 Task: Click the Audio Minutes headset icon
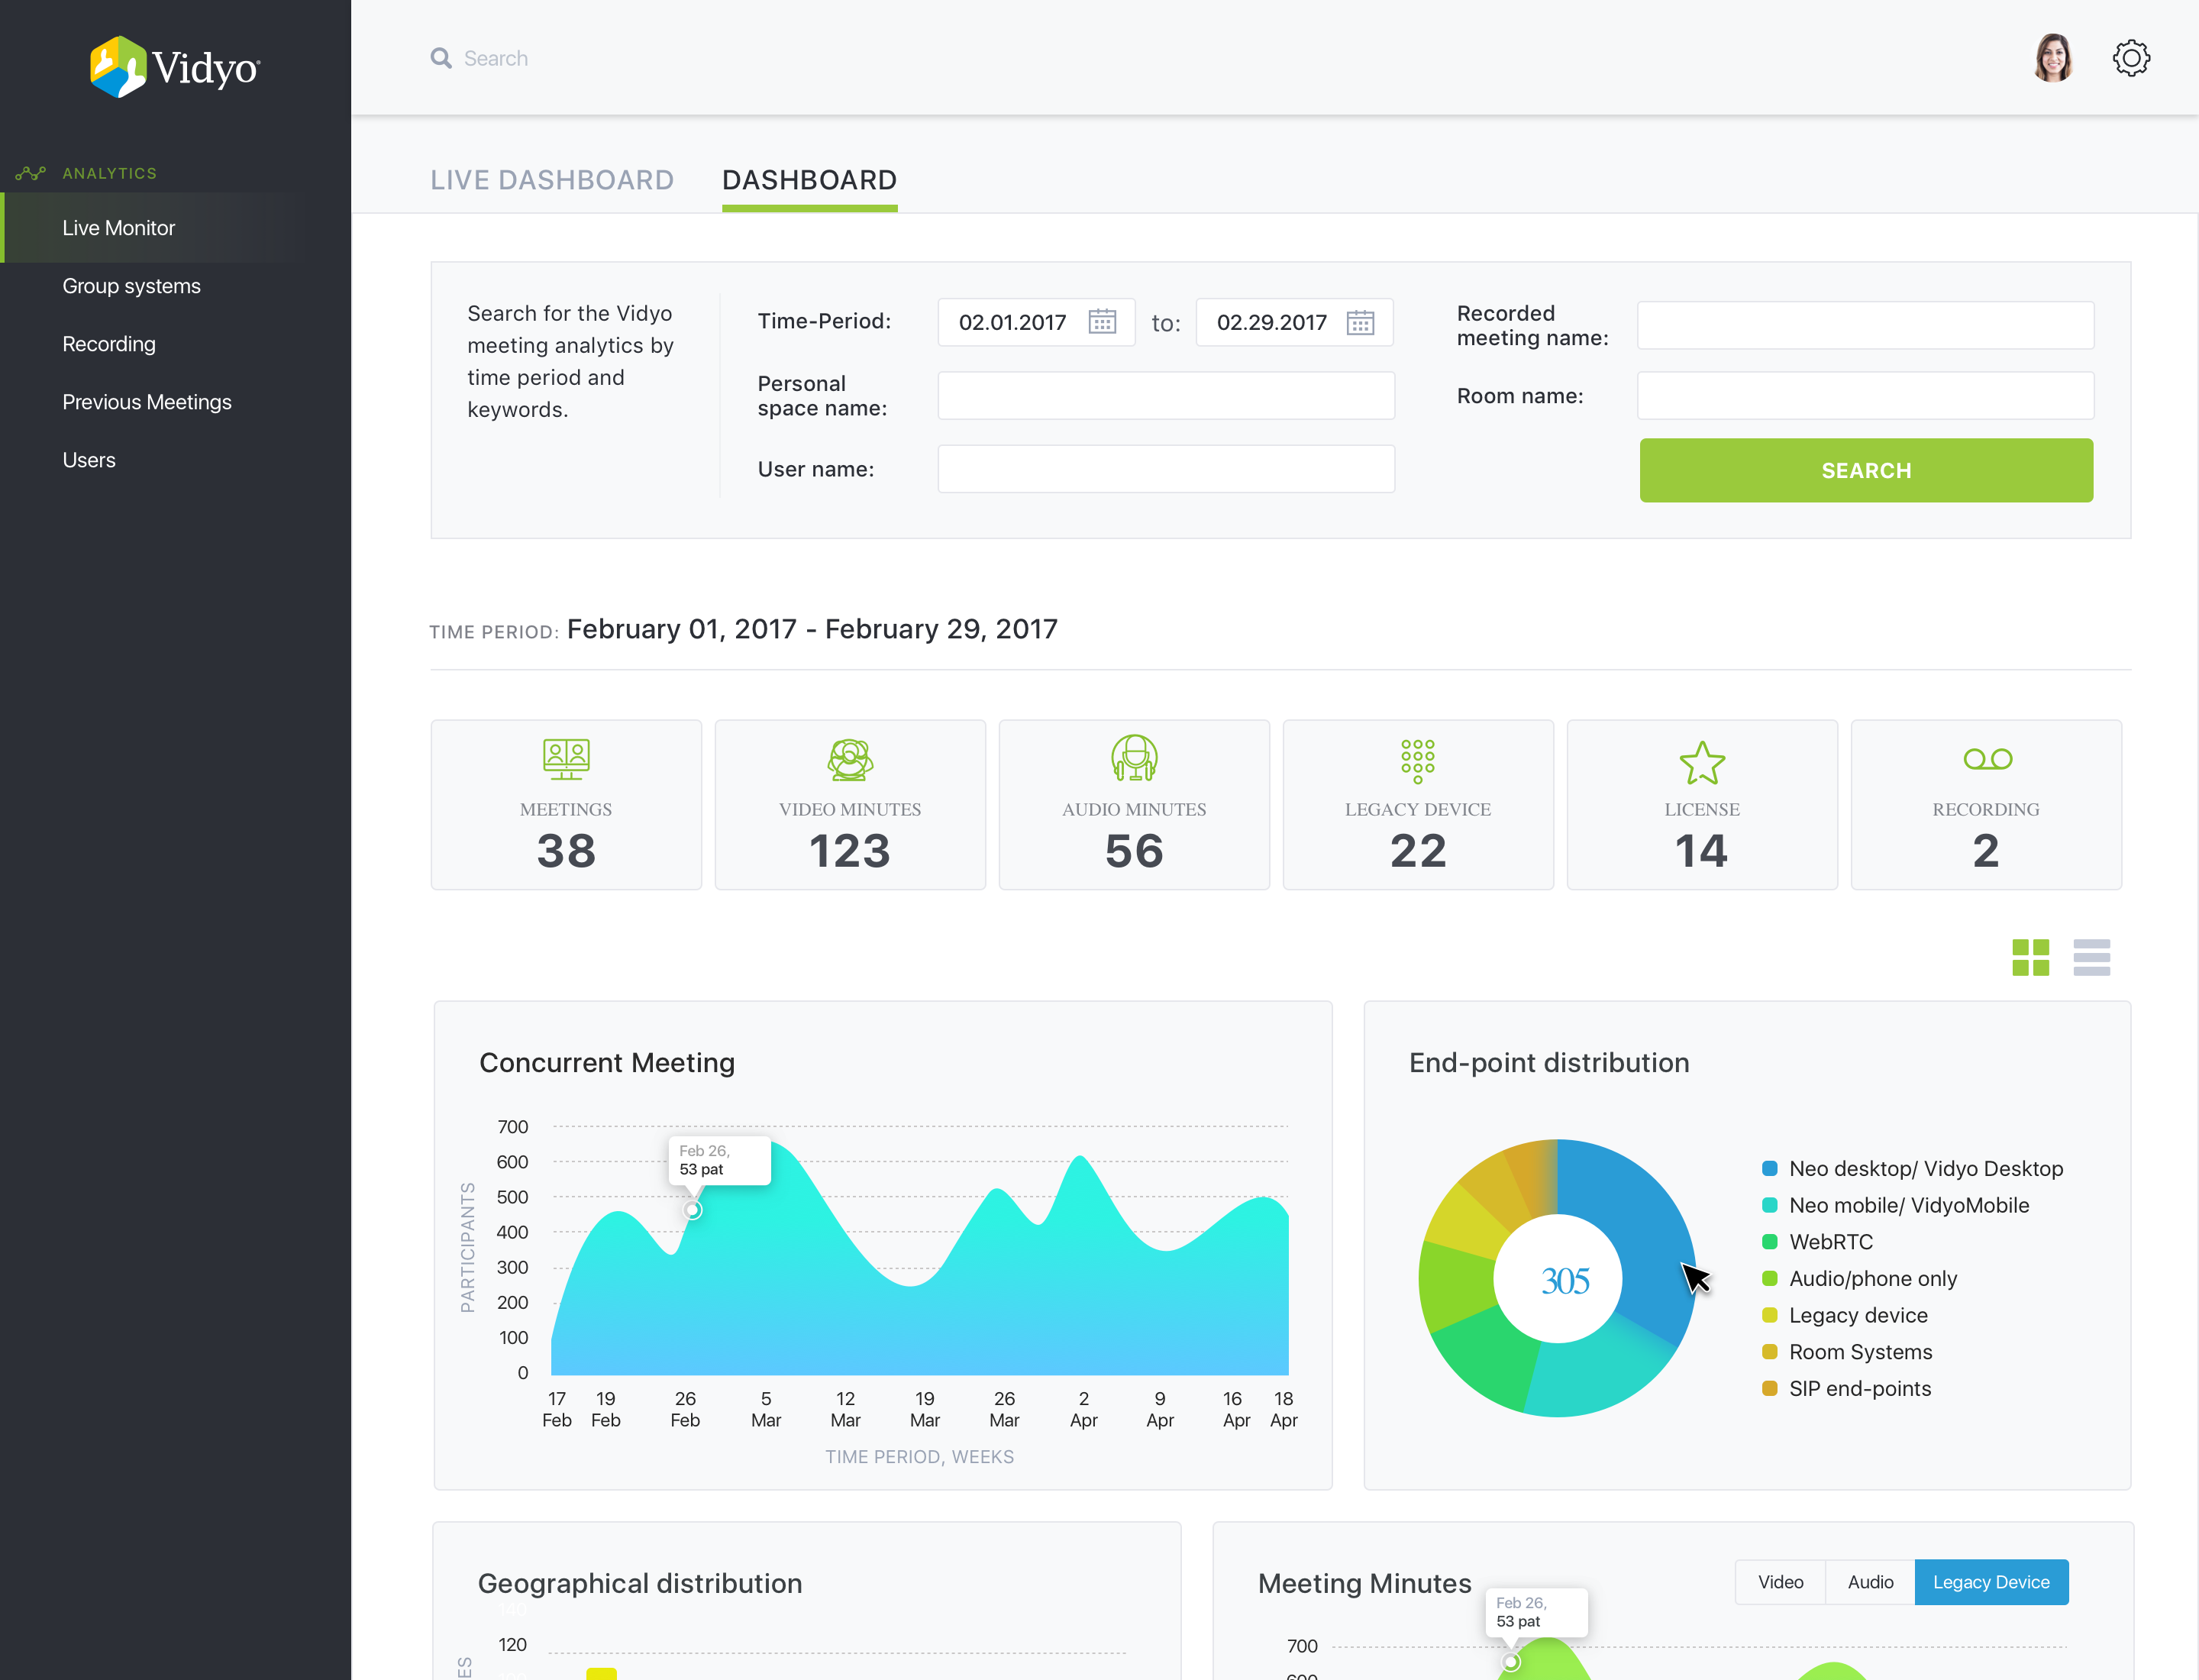[x=1134, y=758]
